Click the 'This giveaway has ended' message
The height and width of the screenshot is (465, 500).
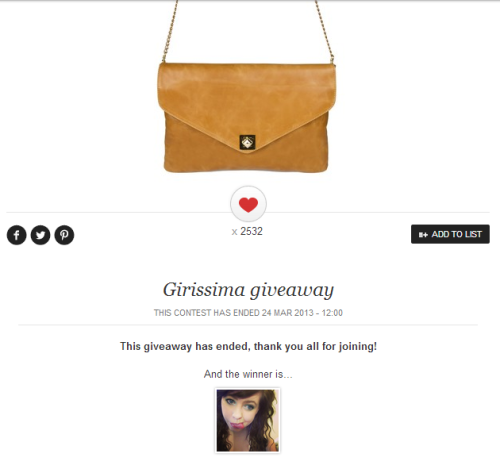pos(248,346)
